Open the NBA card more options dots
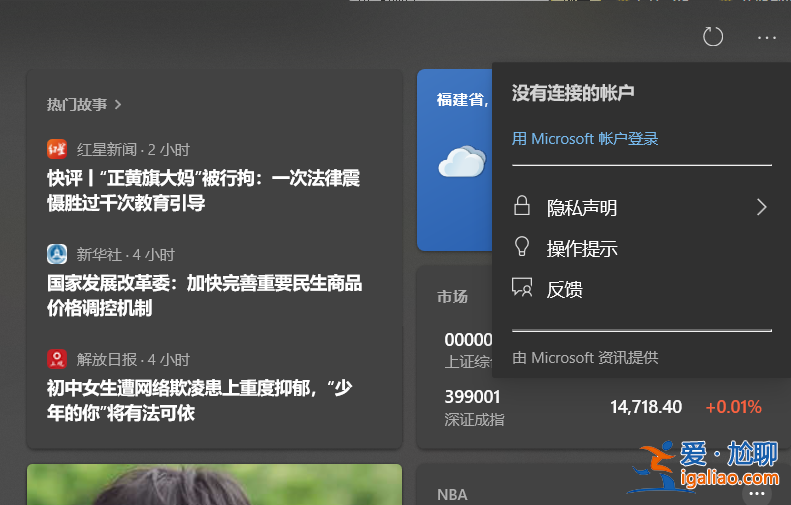This screenshot has width=791, height=505. (757, 493)
